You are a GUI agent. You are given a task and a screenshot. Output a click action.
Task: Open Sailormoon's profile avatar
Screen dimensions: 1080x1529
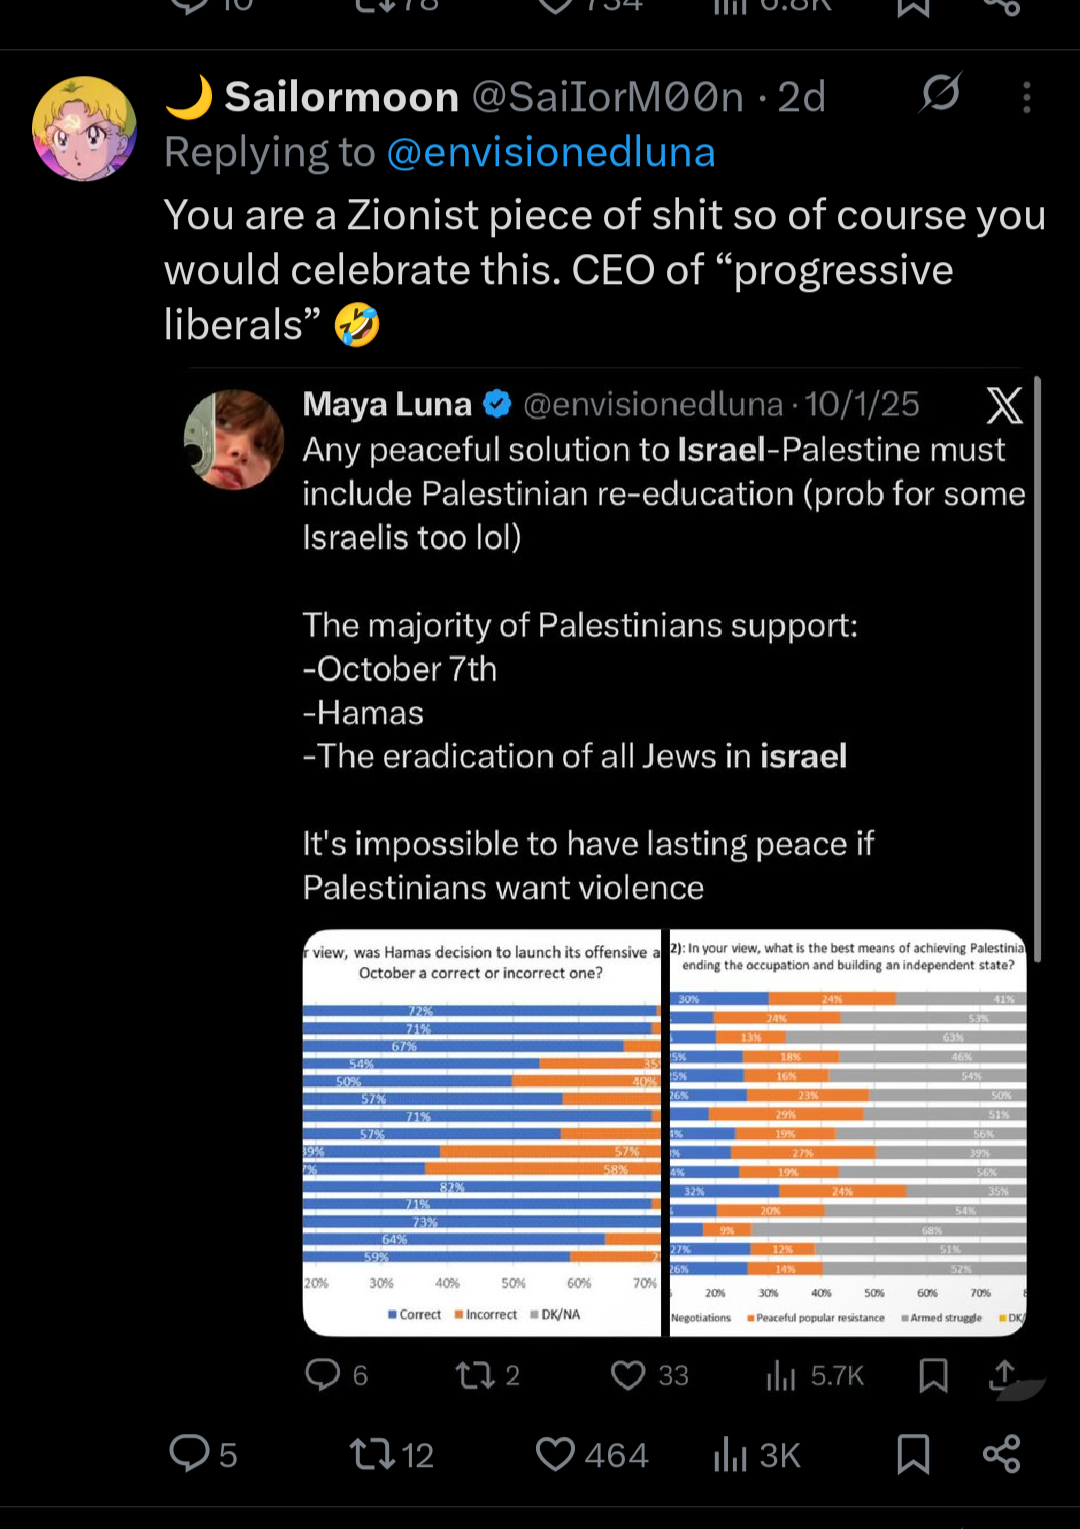(x=84, y=129)
